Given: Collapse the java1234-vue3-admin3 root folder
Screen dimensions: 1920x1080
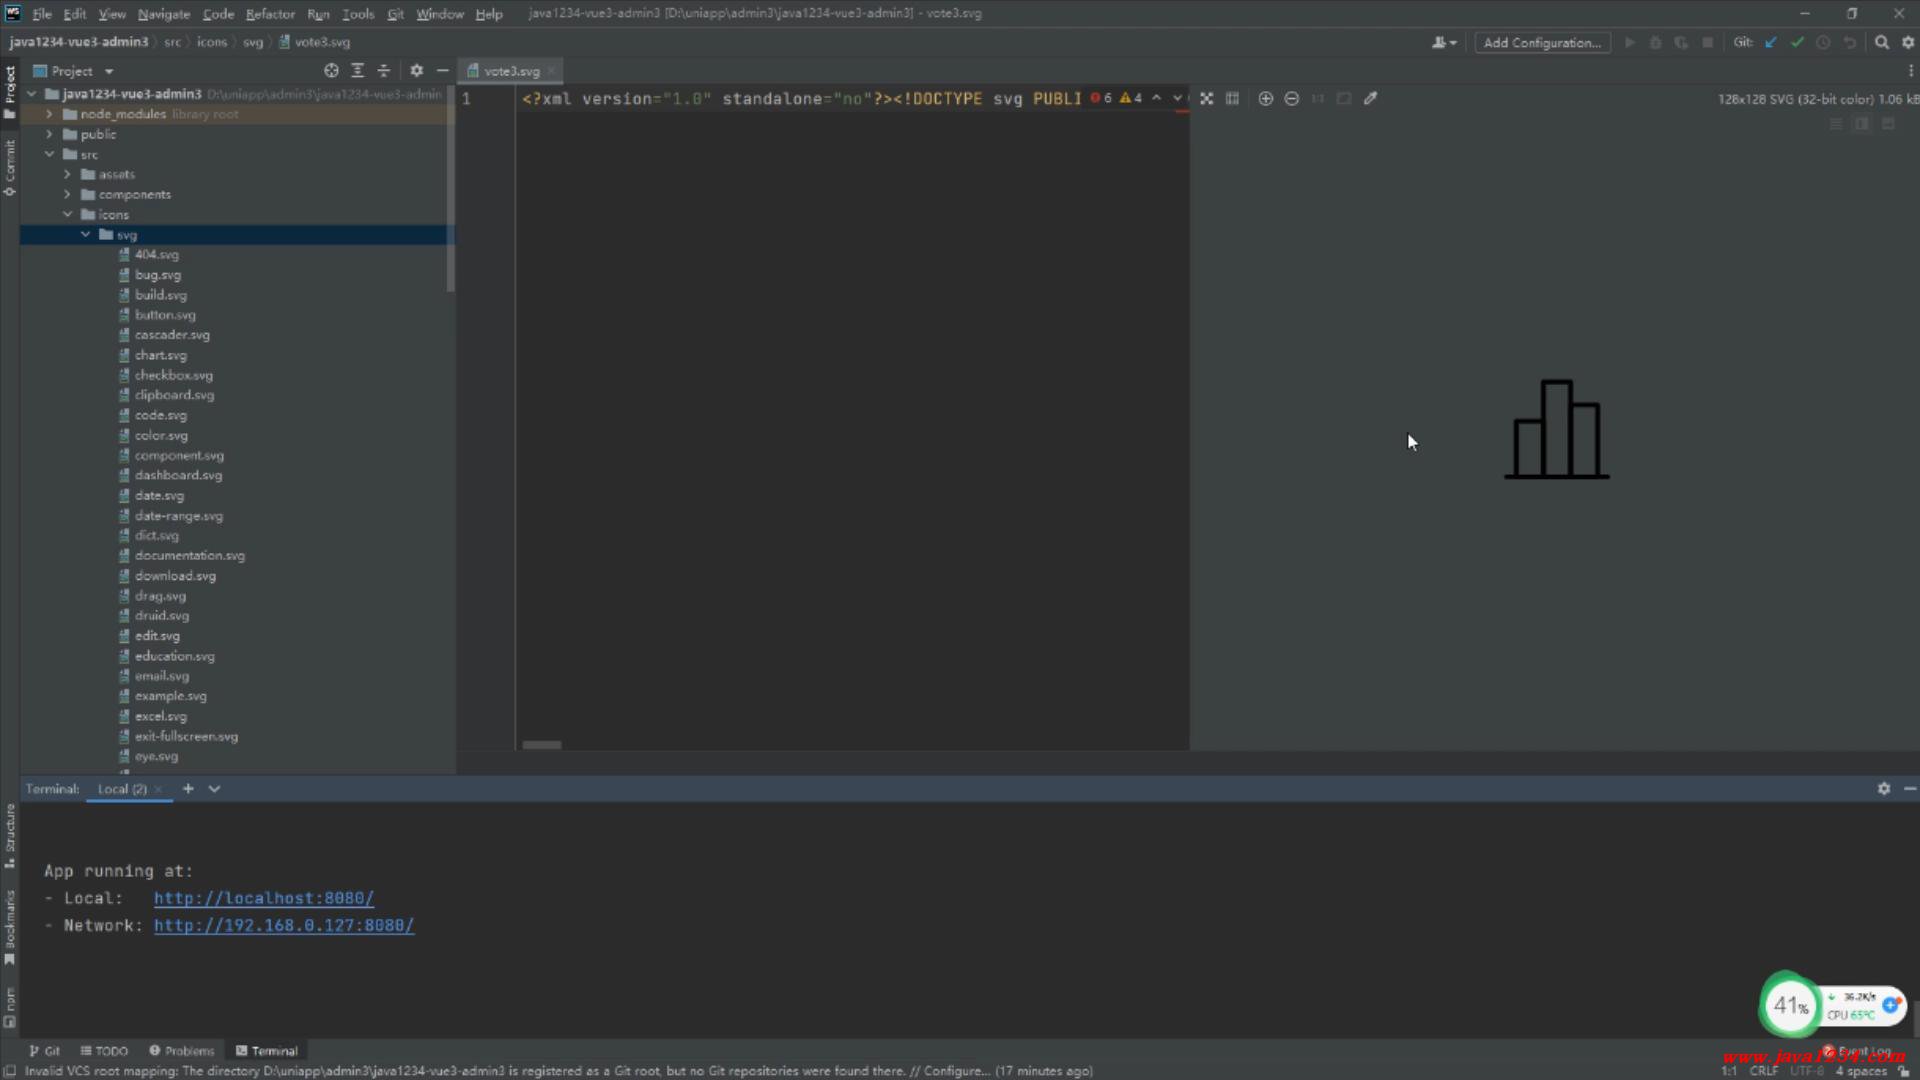Looking at the screenshot, I should pos(32,94).
